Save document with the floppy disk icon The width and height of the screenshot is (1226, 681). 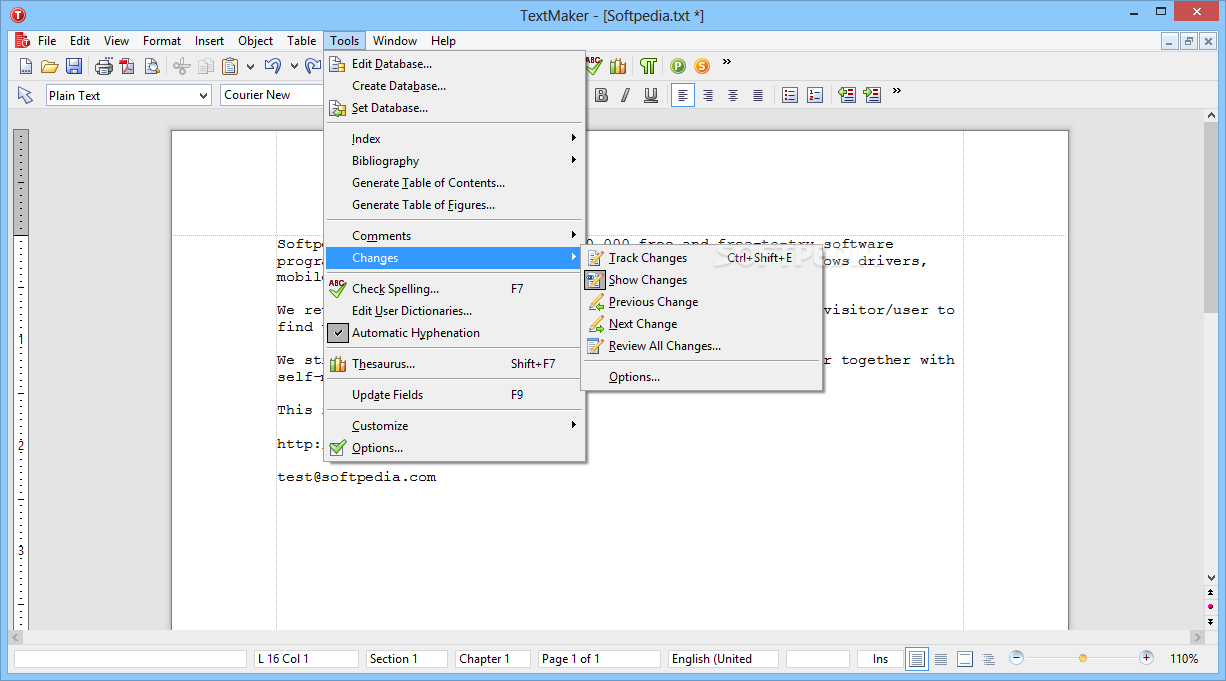pos(74,66)
